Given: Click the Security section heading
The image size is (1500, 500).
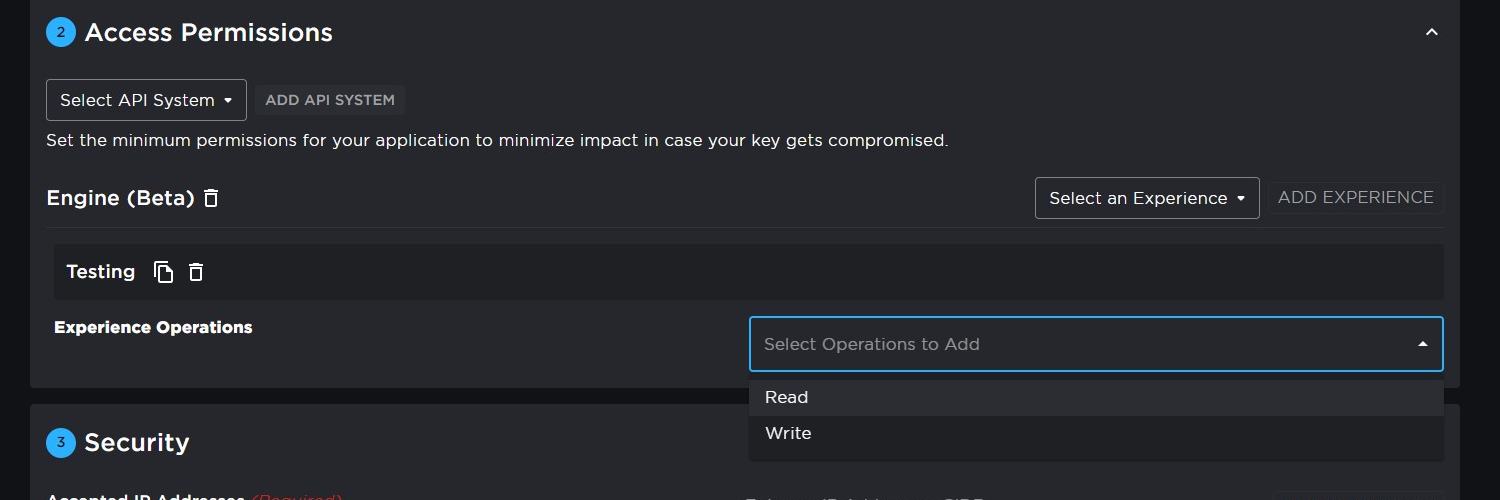Looking at the screenshot, I should coord(136,442).
